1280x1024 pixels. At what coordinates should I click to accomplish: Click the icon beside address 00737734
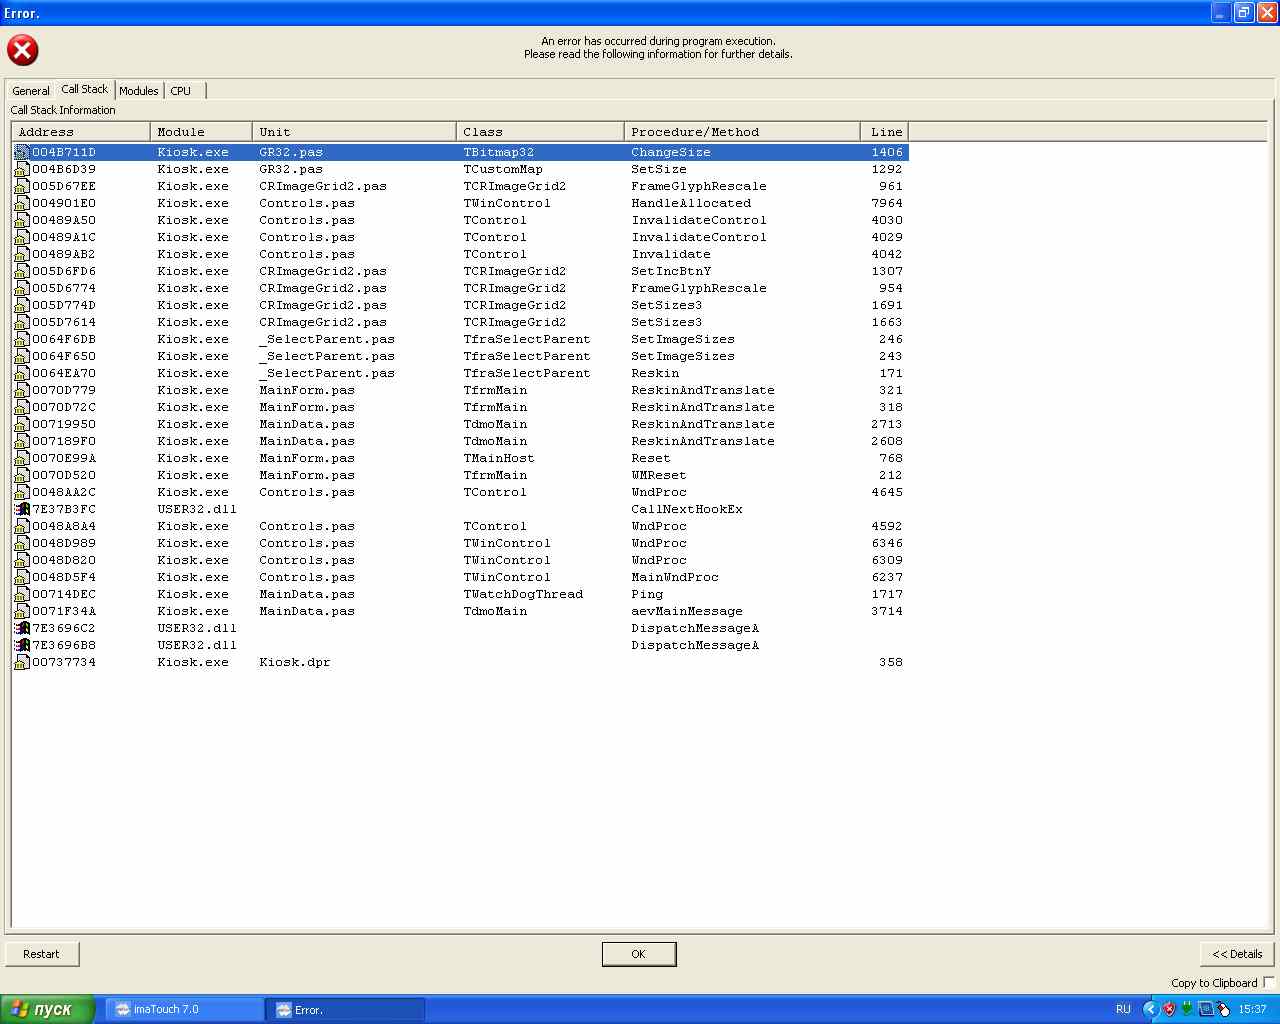22,663
